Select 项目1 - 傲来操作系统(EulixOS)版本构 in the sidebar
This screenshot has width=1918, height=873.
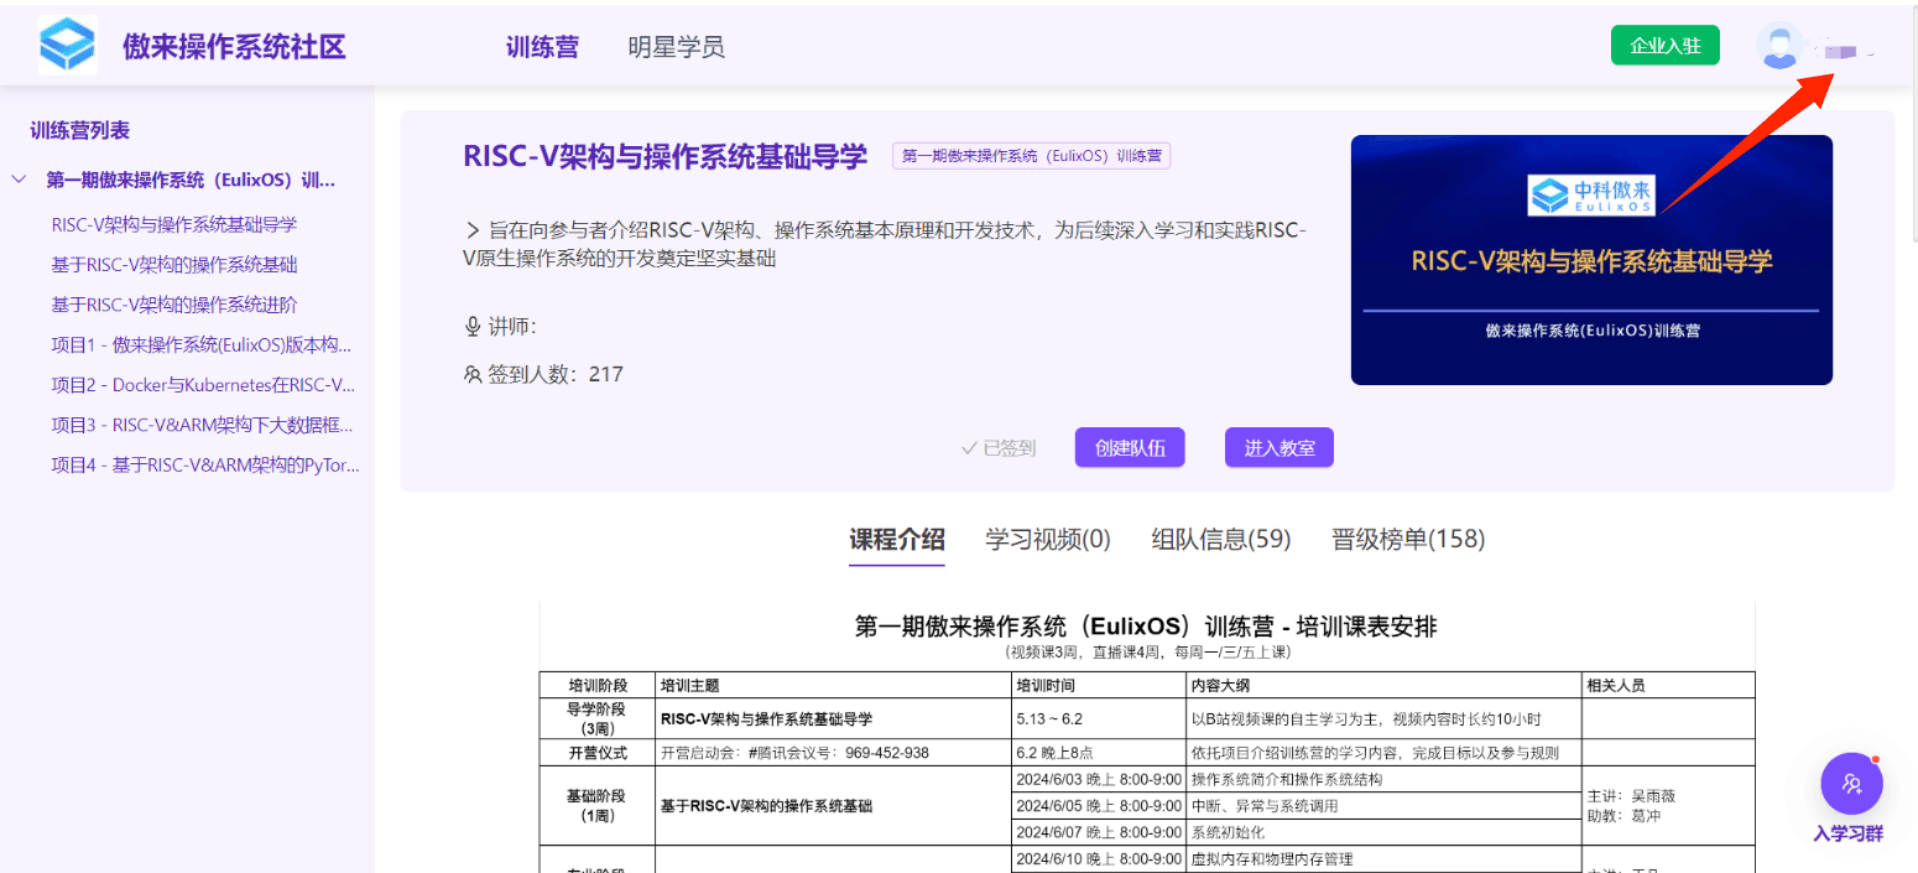(x=201, y=345)
